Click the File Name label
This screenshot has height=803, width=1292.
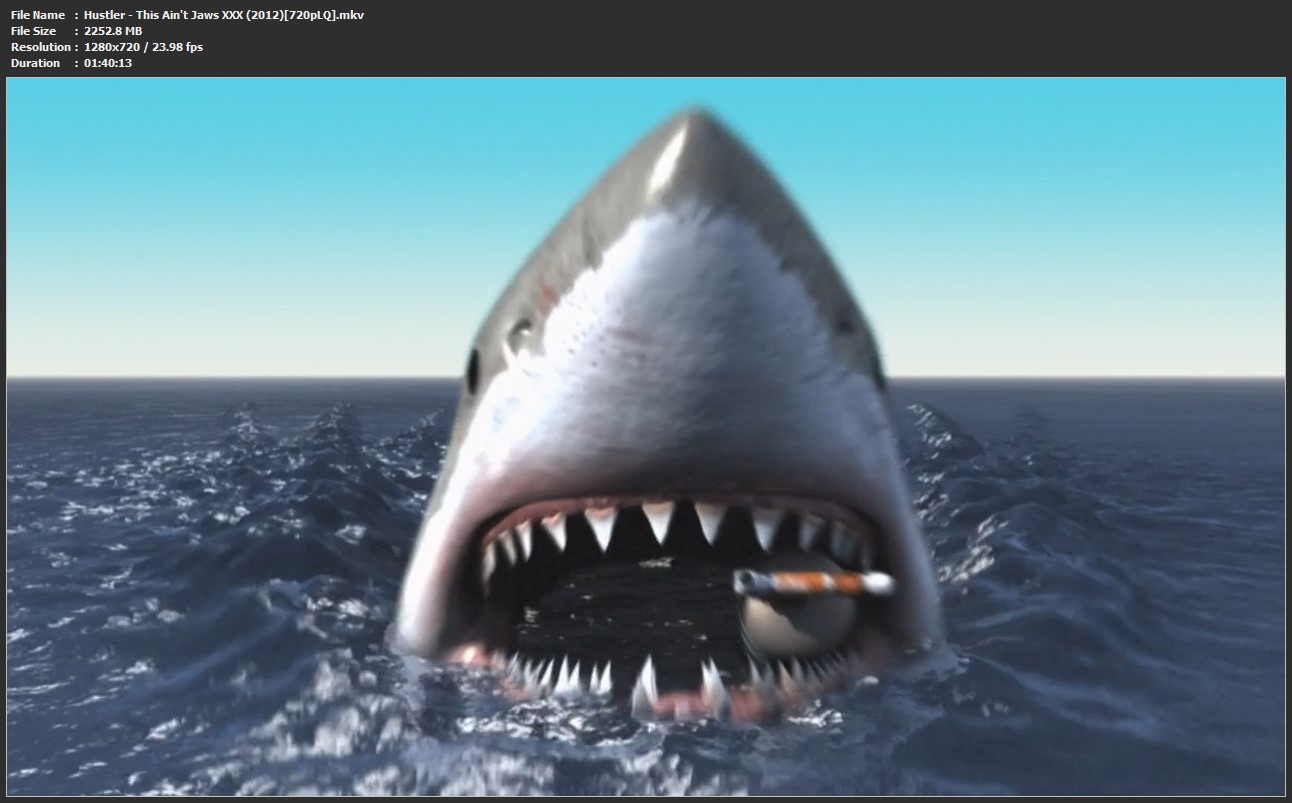37,15
